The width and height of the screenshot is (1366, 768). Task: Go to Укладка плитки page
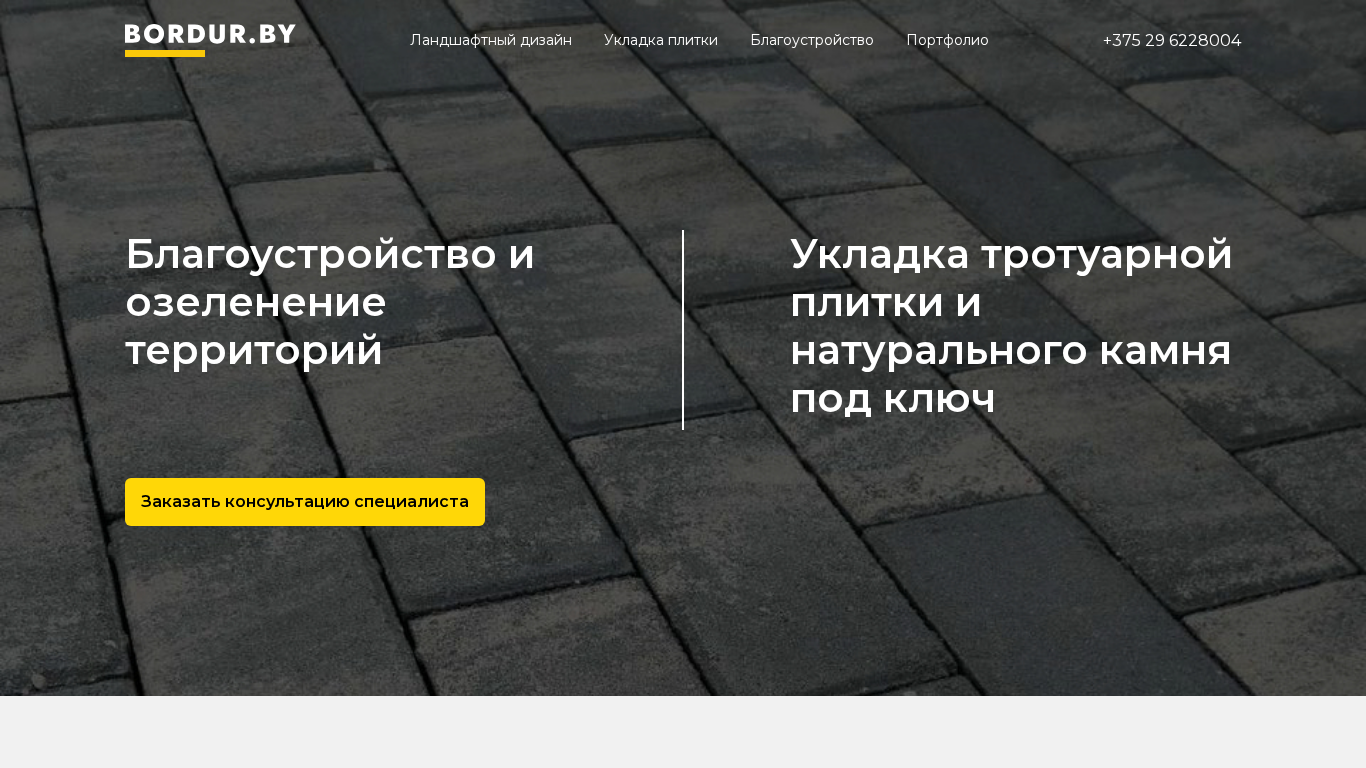pos(661,40)
